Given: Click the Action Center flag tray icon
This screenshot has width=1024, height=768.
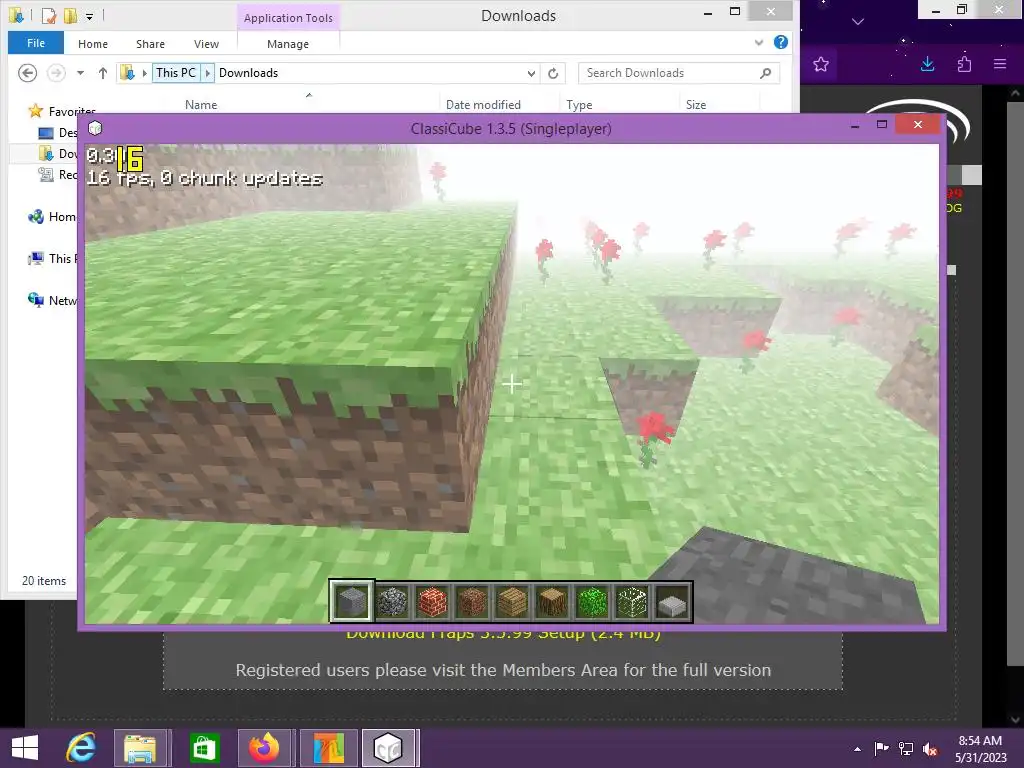Looking at the screenshot, I should click(x=882, y=749).
